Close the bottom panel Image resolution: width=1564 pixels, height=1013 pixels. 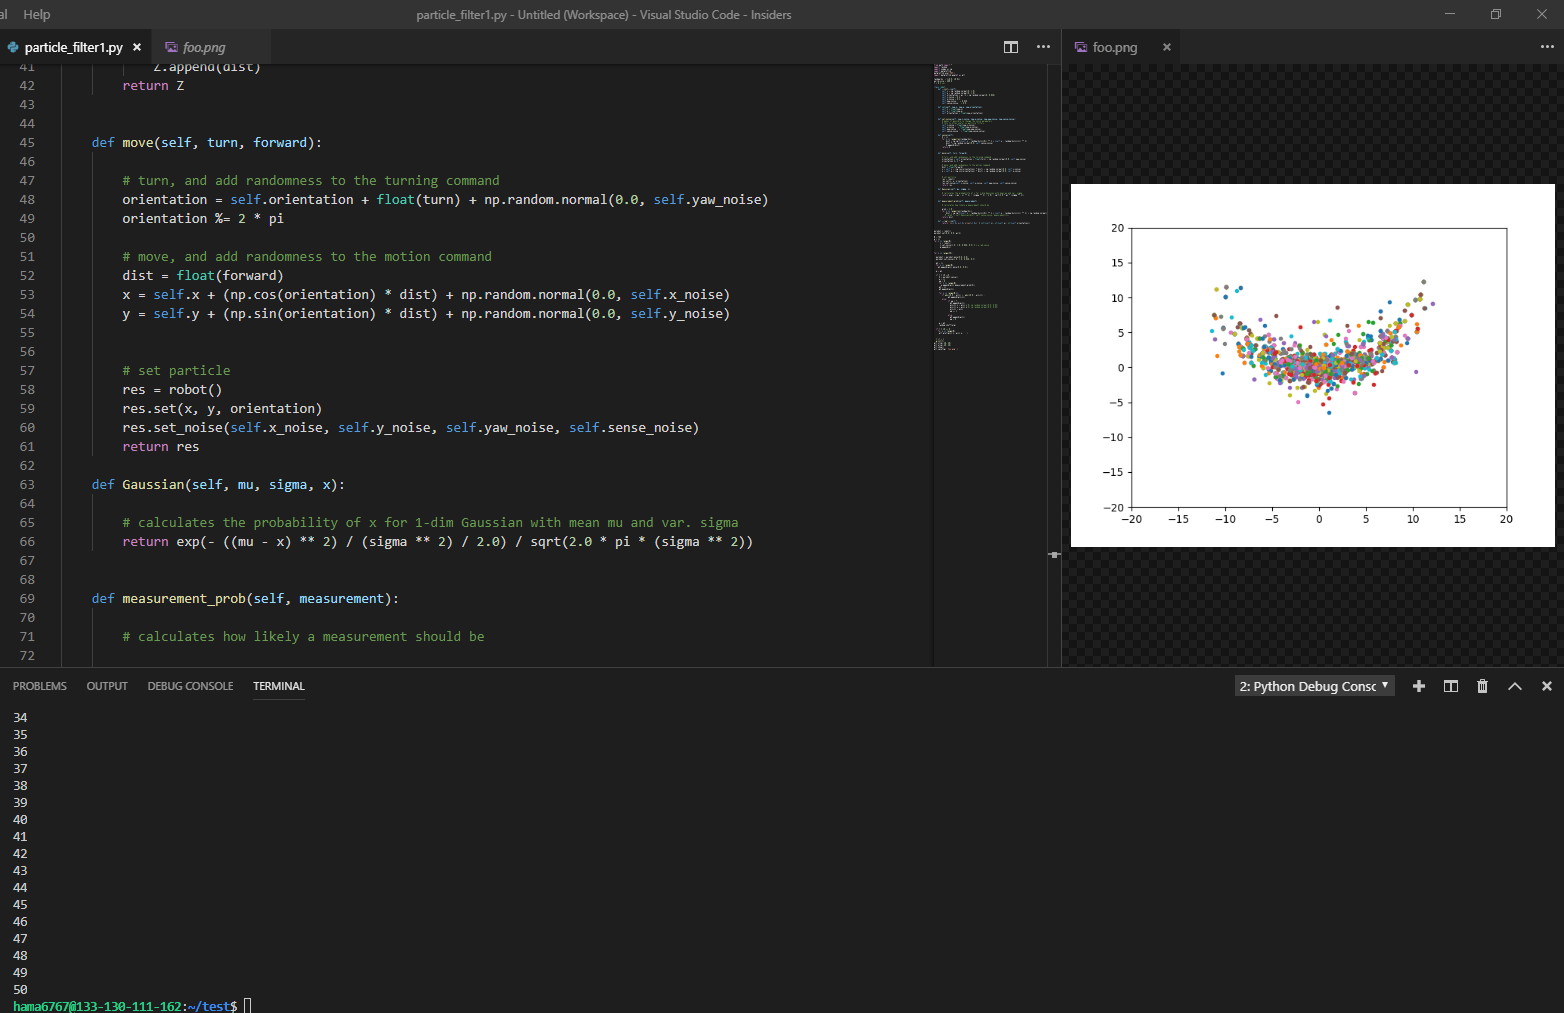pos(1547,686)
